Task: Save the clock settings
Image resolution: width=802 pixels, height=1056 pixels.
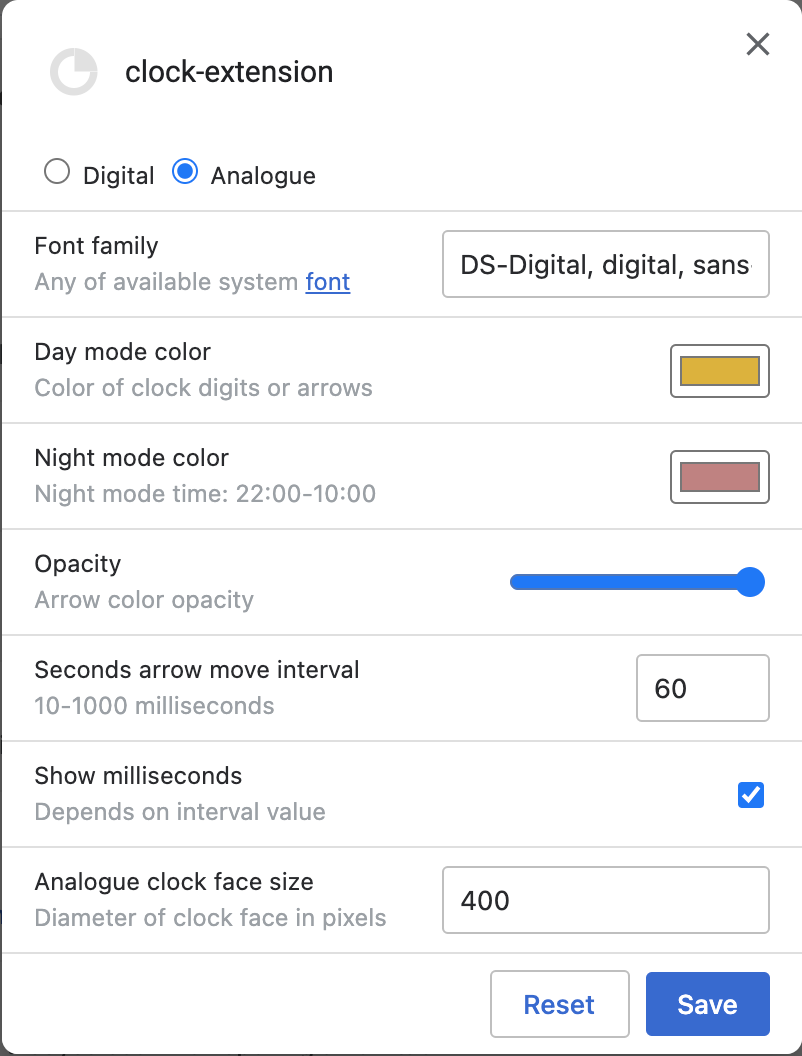Action: click(x=707, y=1004)
